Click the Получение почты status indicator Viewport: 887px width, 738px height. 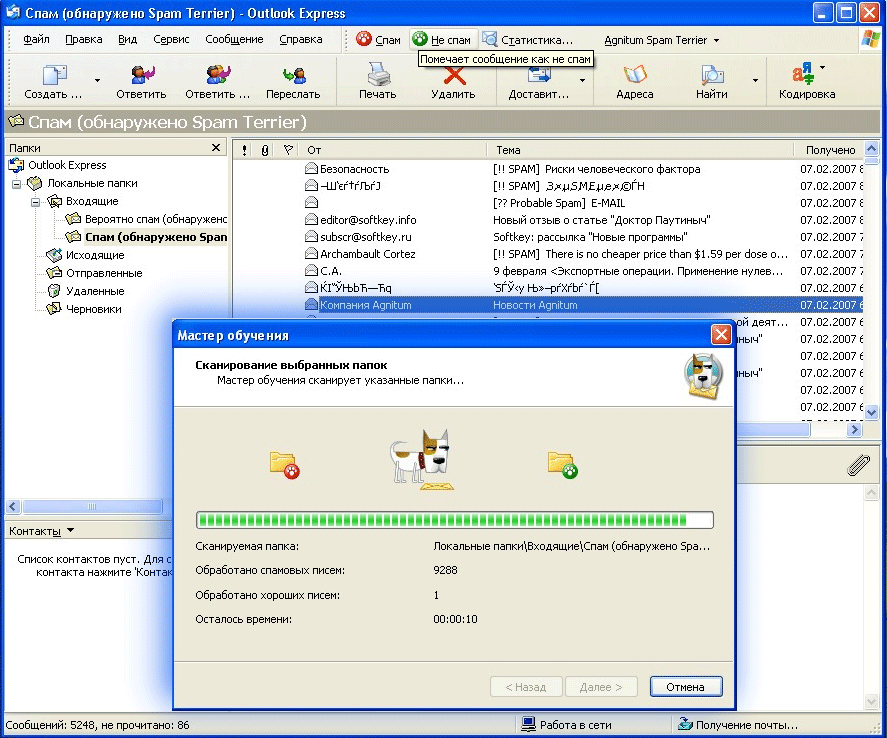[x=738, y=725]
